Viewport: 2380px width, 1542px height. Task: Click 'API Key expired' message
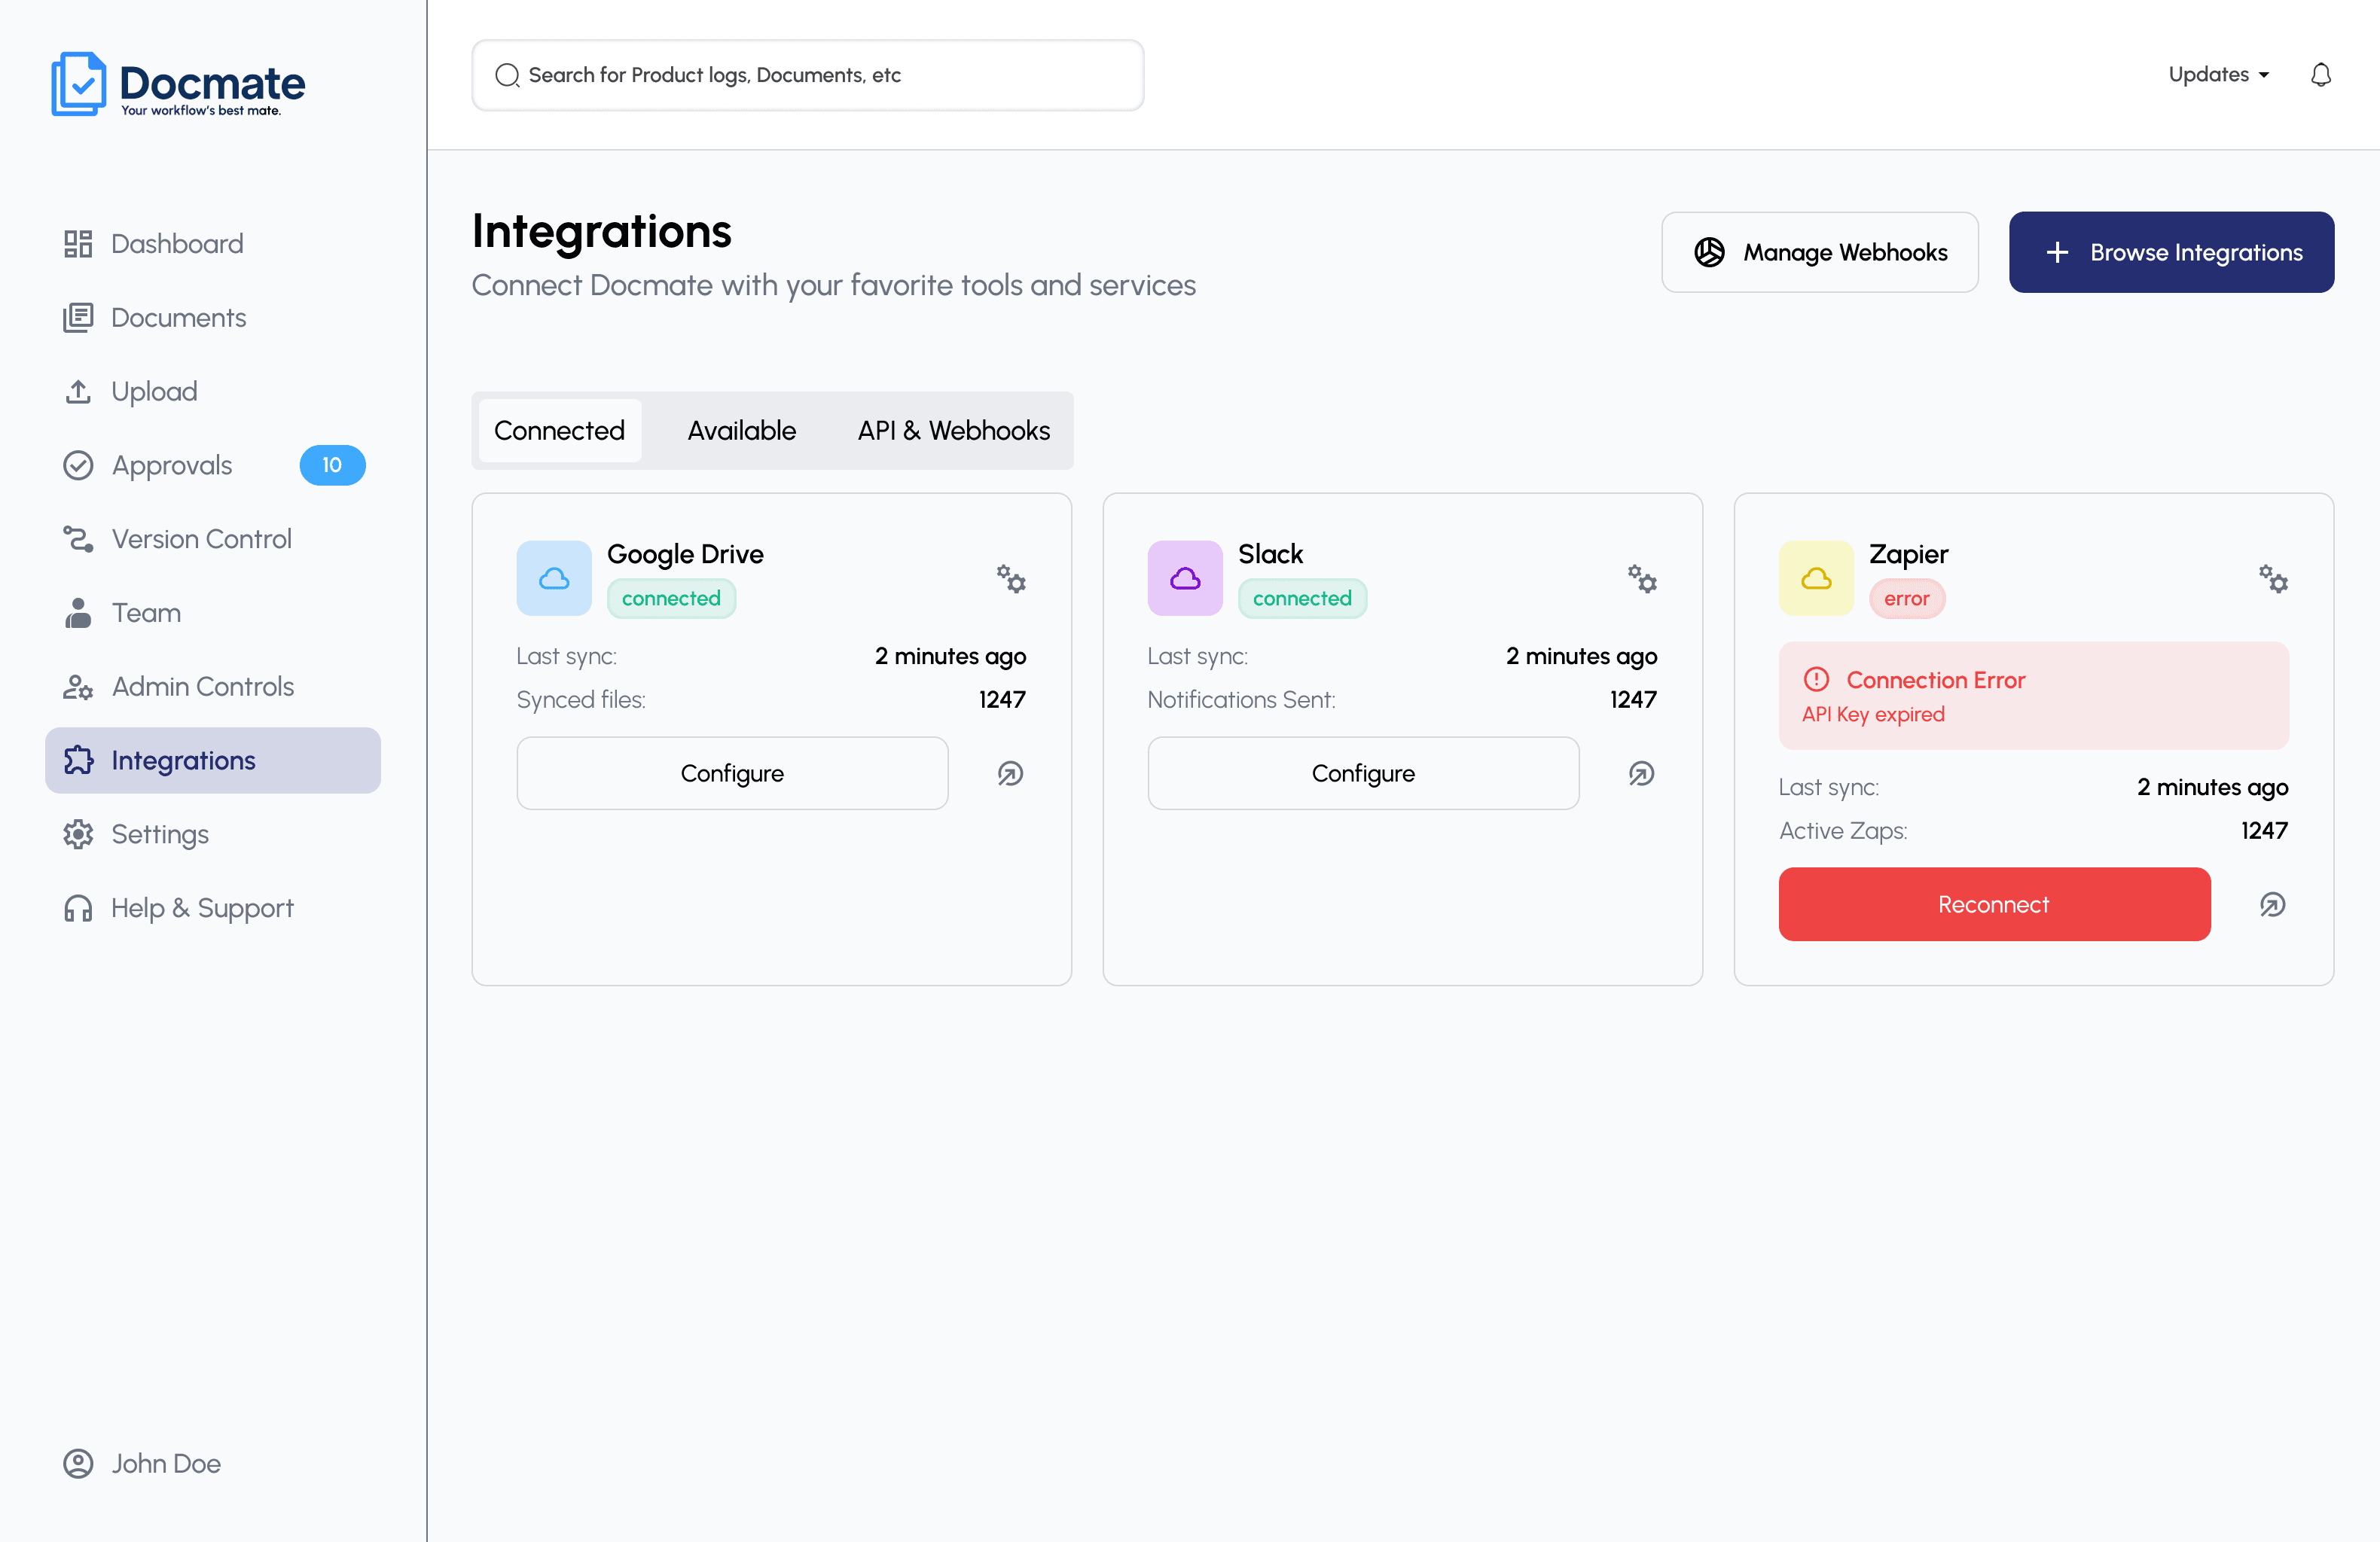1873,714
